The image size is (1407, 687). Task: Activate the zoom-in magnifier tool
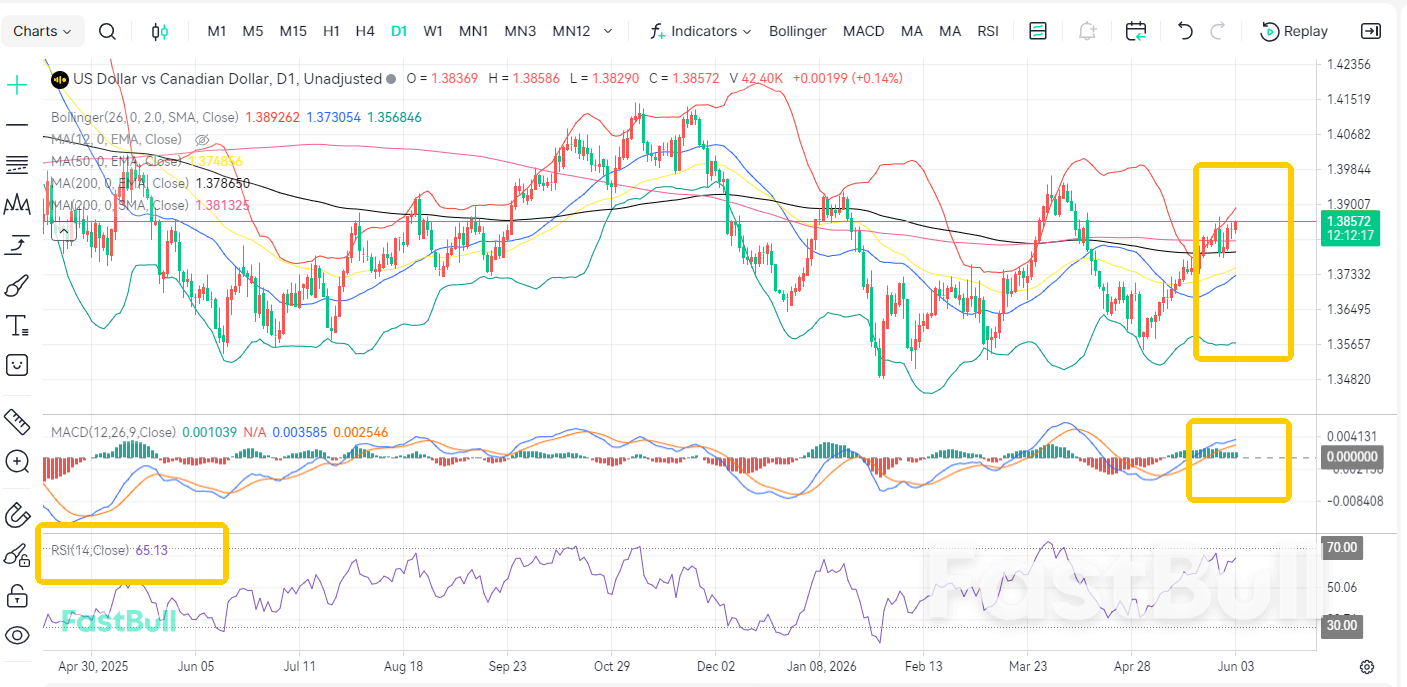(x=17, y=461)
